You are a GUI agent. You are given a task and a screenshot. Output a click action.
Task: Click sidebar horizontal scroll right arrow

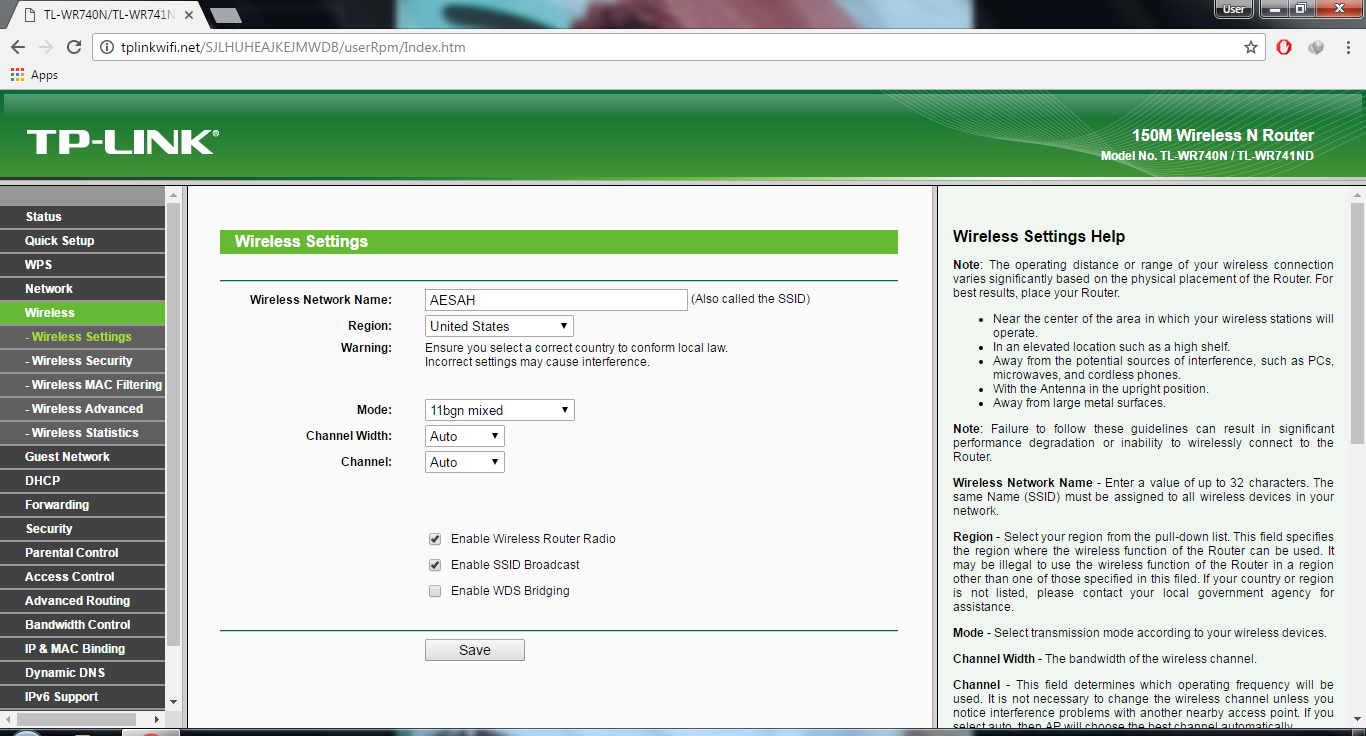[156, 718]
